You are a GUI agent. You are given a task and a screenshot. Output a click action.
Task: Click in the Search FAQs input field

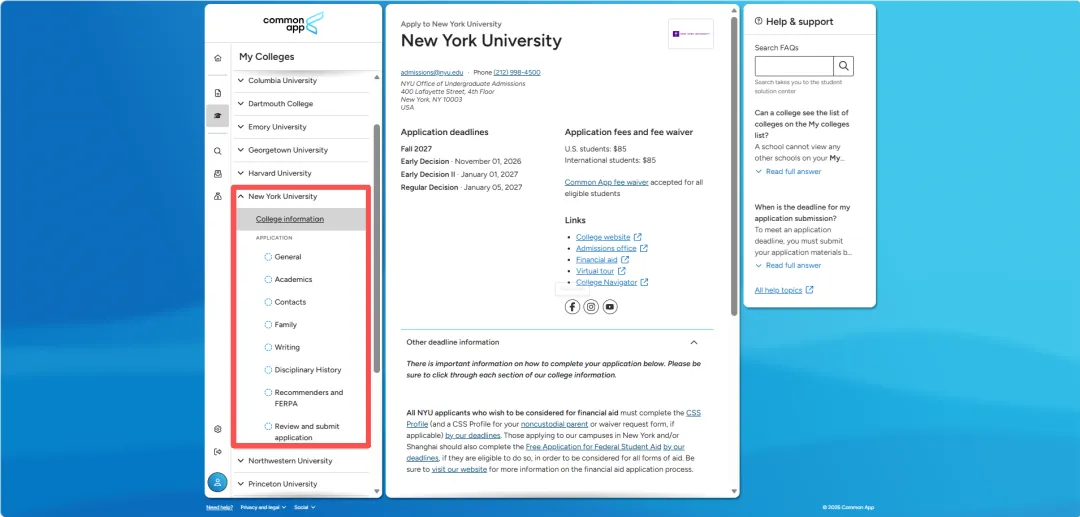click(794, 66)
